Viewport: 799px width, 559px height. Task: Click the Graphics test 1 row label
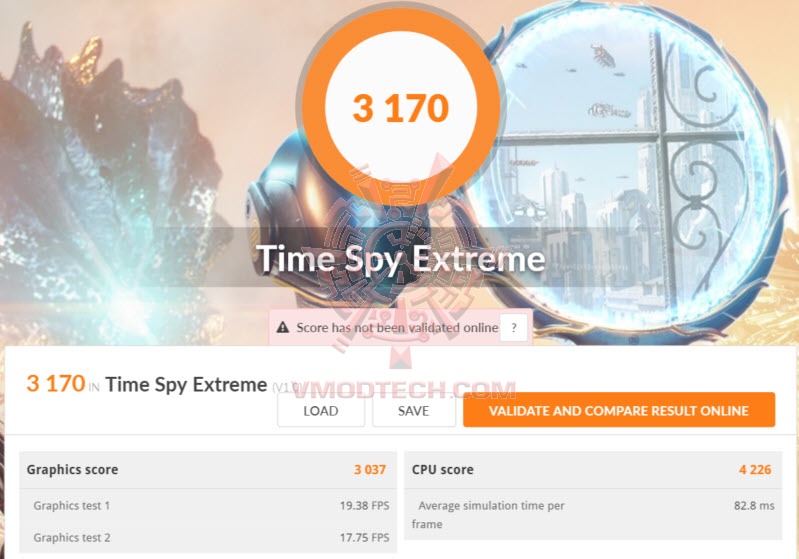pyautogui.click(x=72, y=505)
